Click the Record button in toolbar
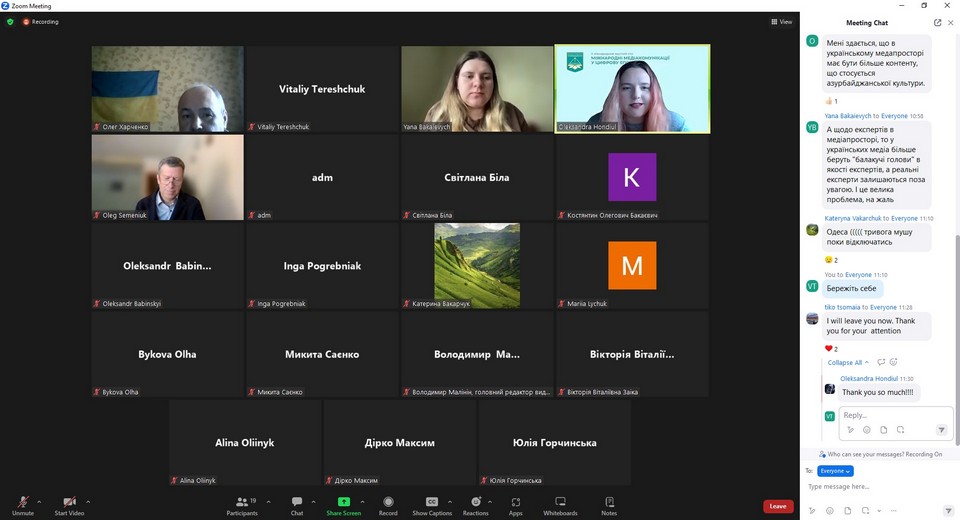960x520 pixels. point(388,505)
